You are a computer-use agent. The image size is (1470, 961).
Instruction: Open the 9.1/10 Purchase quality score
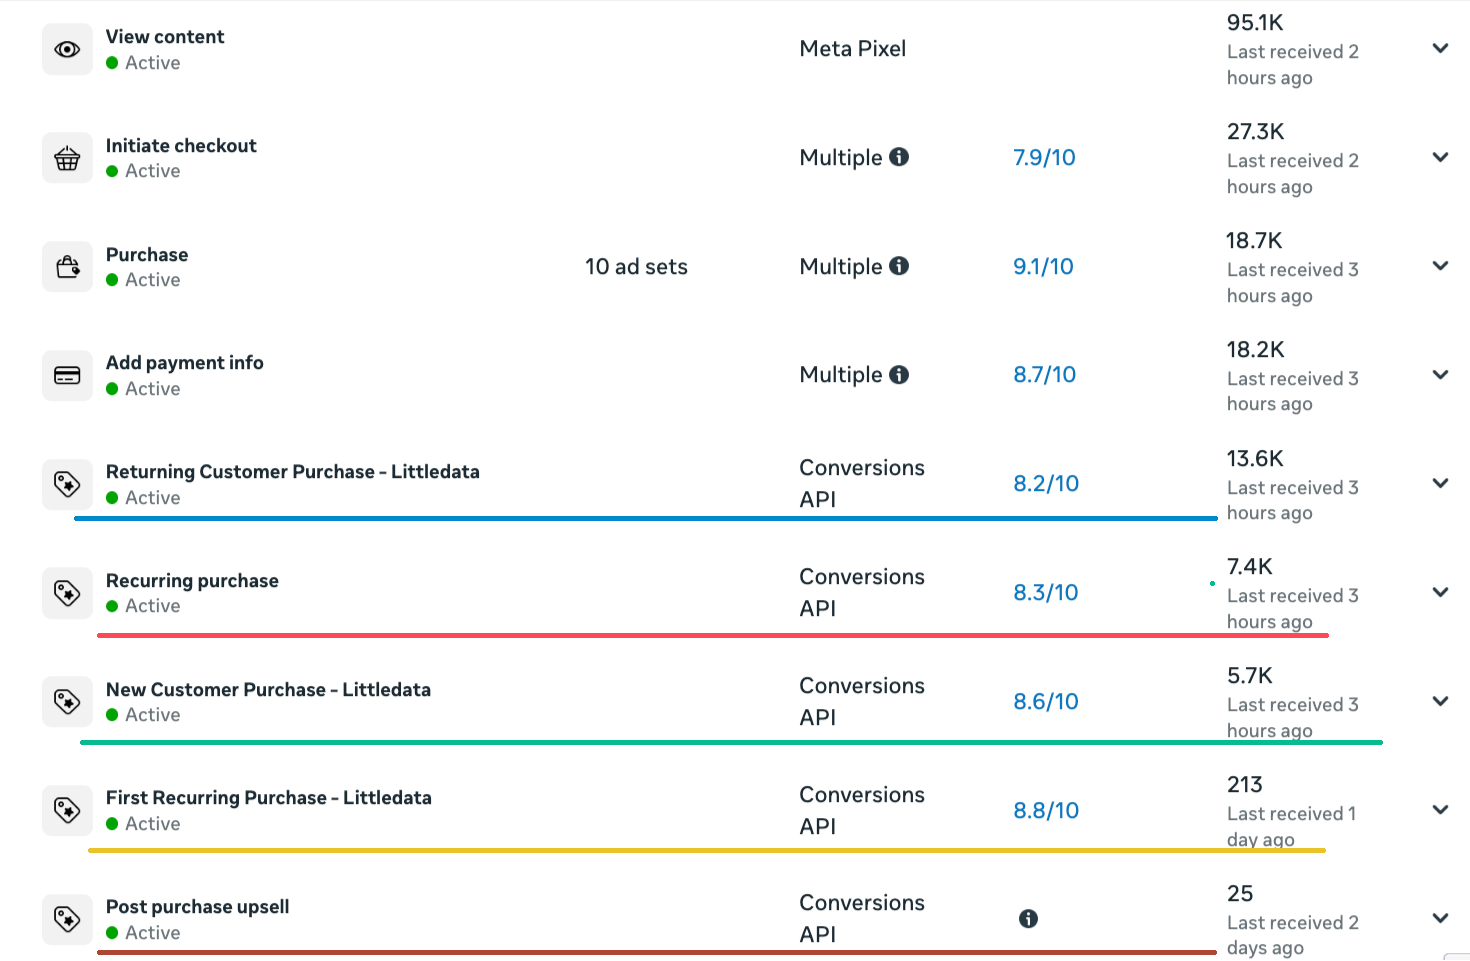pyautogui.click(x=1043, y=266)
